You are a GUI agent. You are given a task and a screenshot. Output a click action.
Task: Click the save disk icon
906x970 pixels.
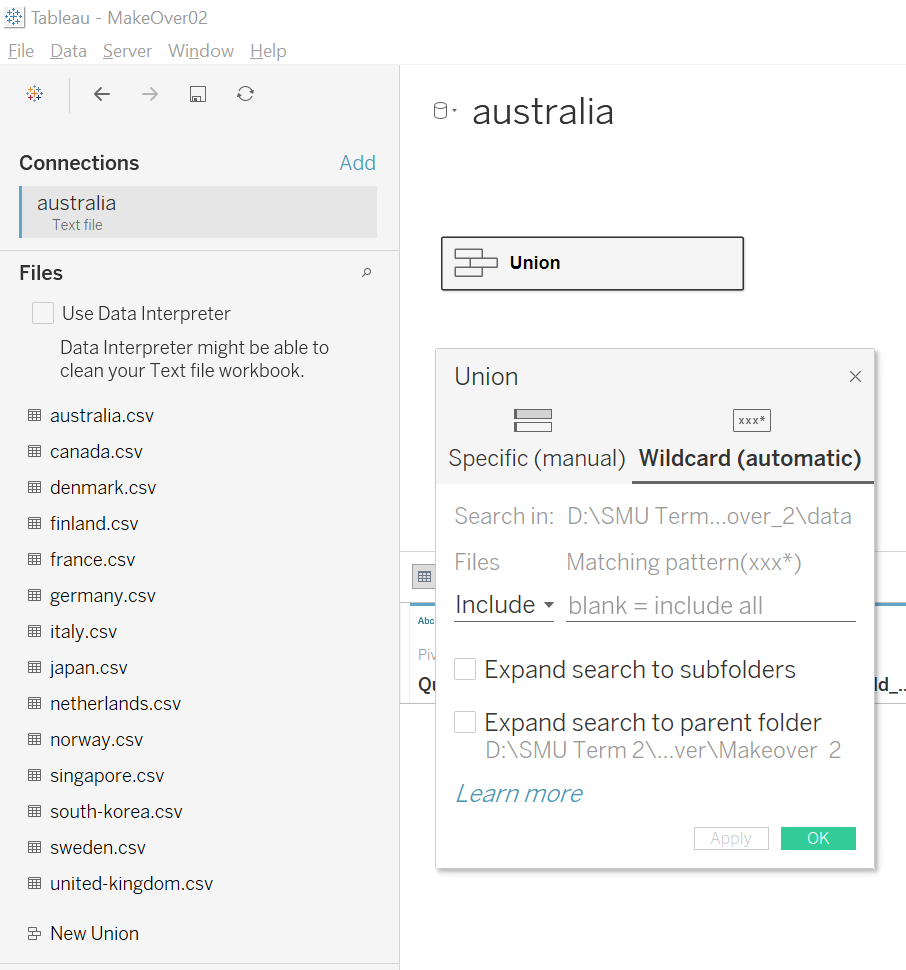[198, 94]
